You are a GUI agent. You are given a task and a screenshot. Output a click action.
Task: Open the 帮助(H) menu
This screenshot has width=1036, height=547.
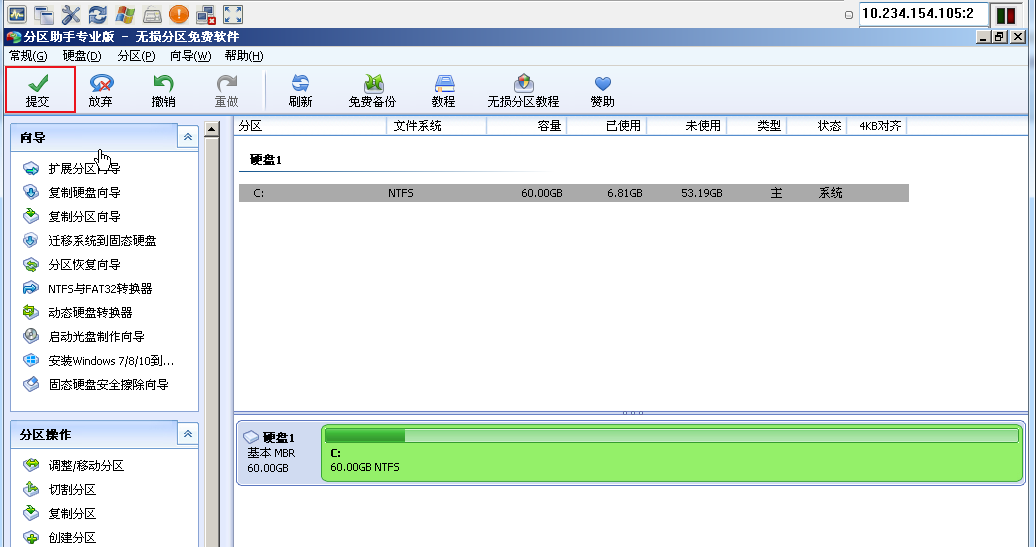pos(244,56)
